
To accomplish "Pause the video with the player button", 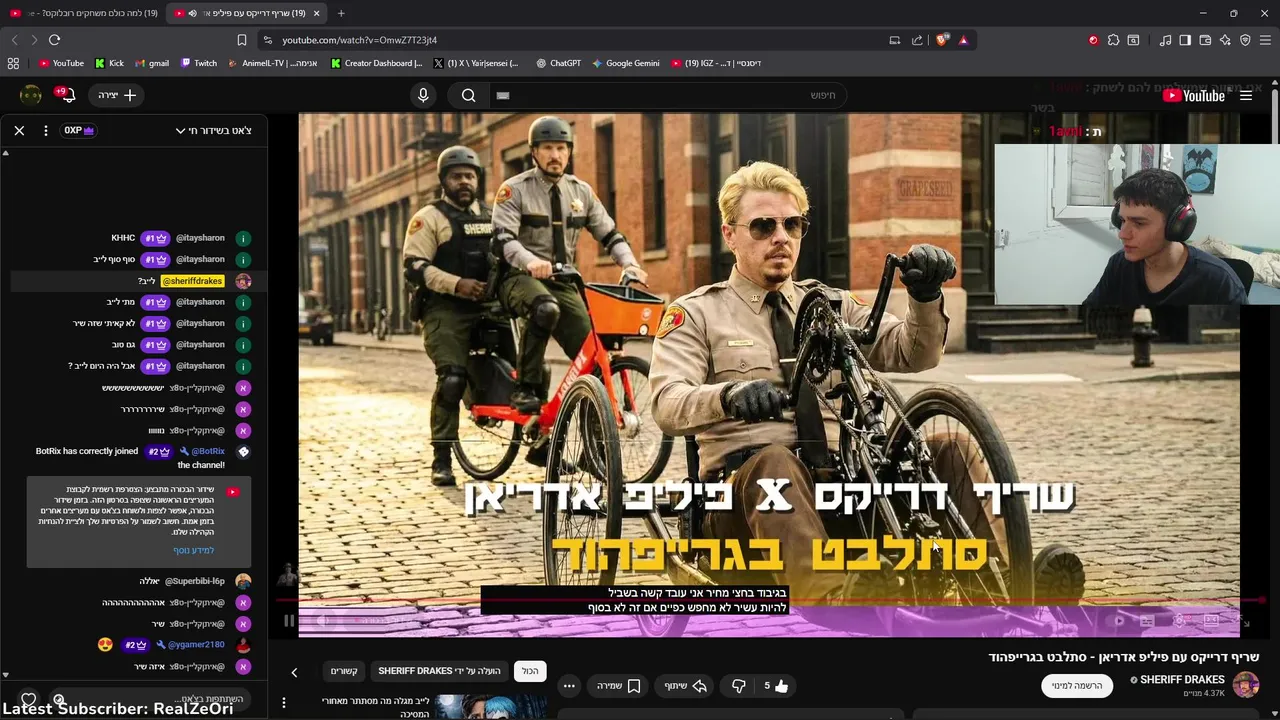I will point(288,621).
